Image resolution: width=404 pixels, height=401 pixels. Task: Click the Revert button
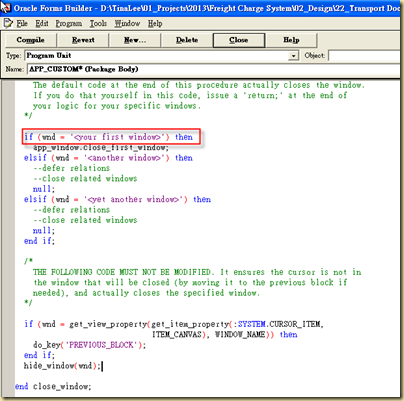point(83,40)
